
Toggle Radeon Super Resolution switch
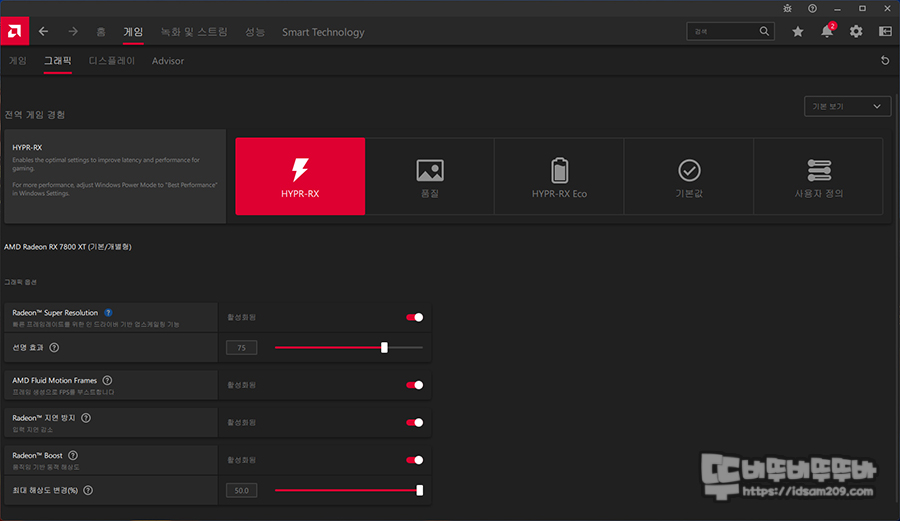pyautogui.click(x=414, y=317)
